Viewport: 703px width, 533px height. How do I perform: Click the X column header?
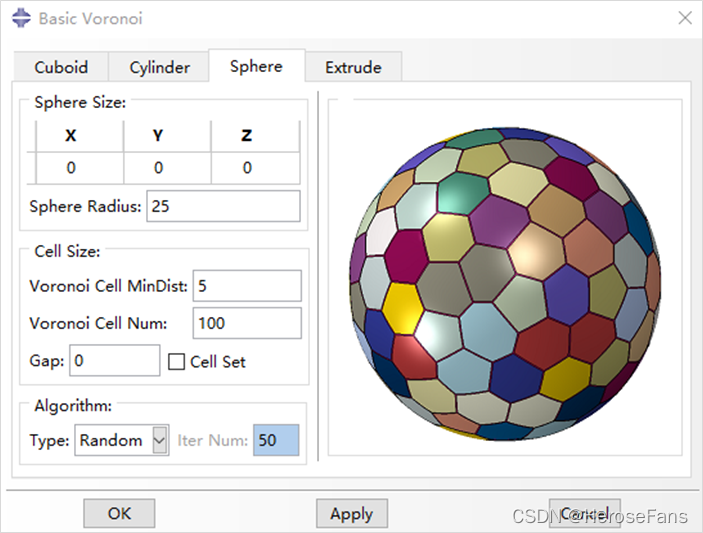71,135
